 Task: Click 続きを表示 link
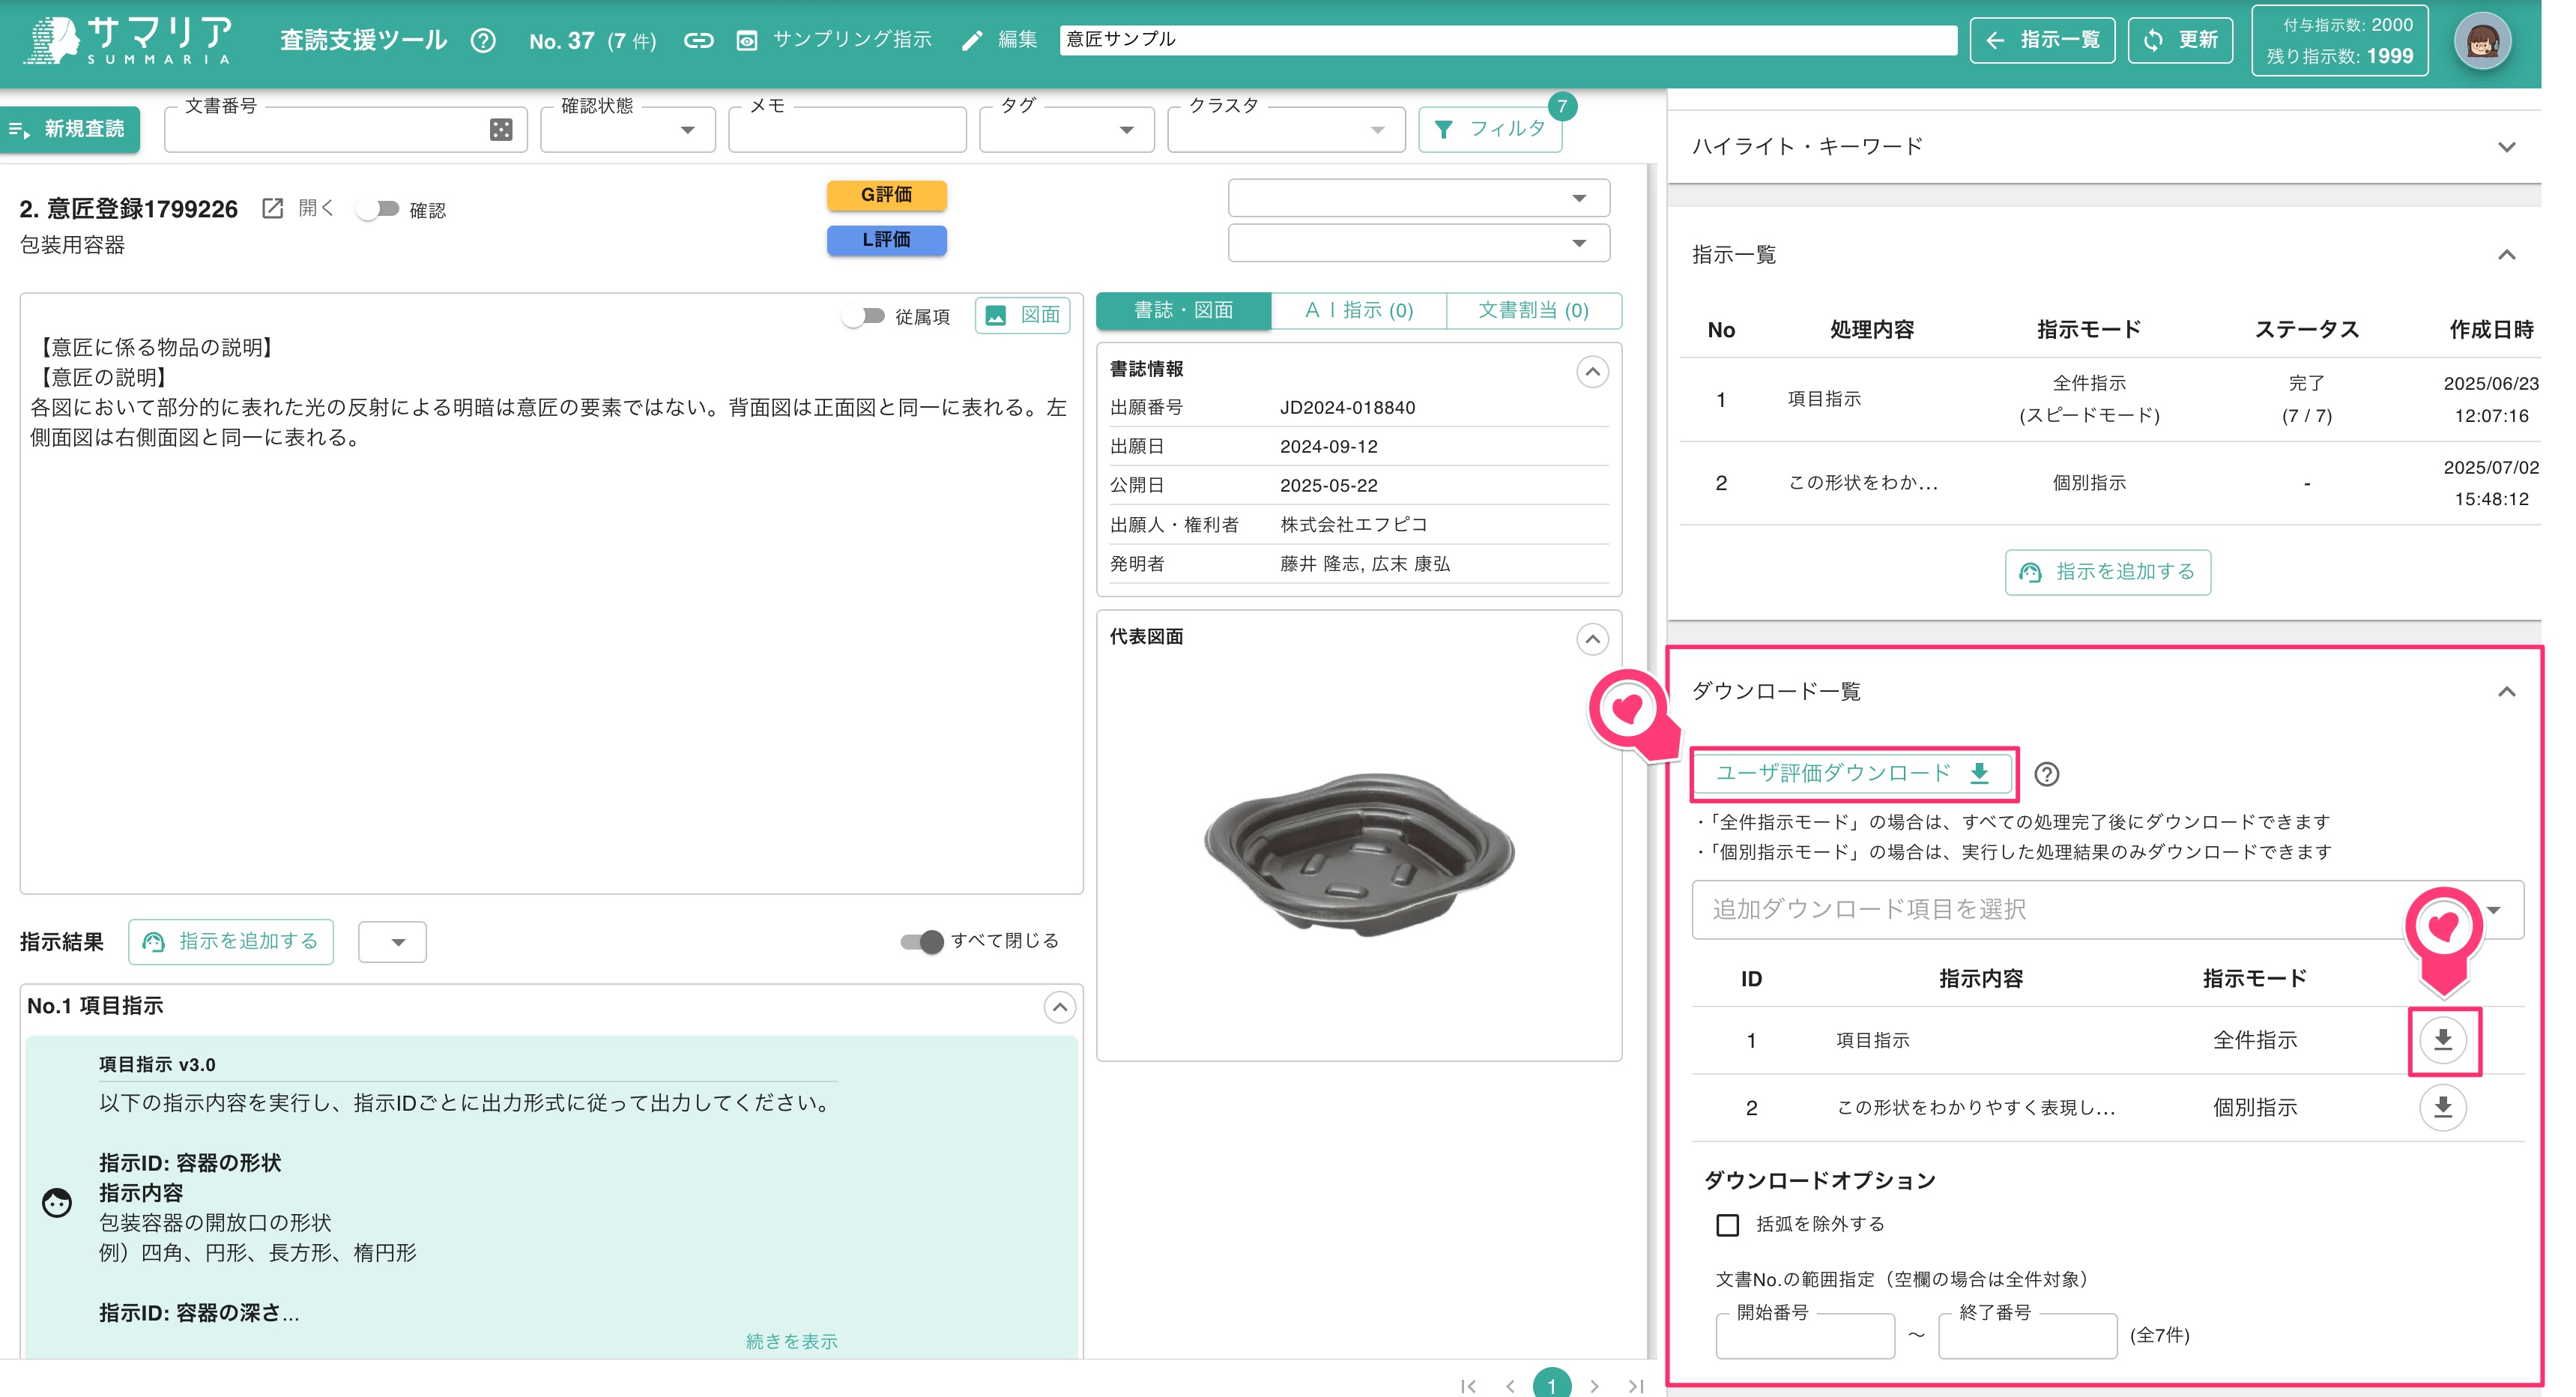(791, 1341)
